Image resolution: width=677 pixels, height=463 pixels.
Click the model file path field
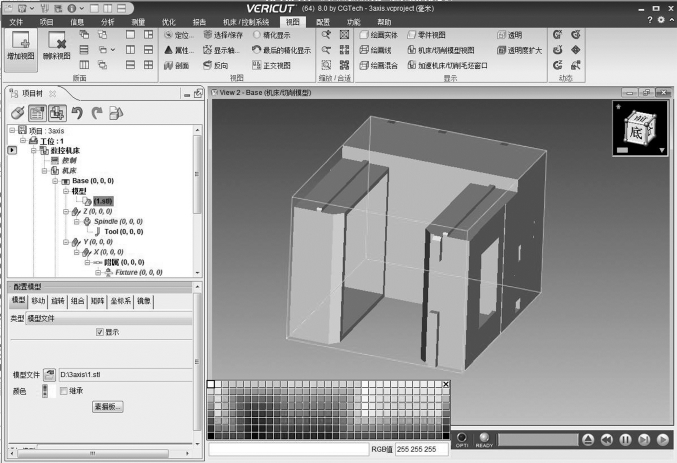point(125,373)
